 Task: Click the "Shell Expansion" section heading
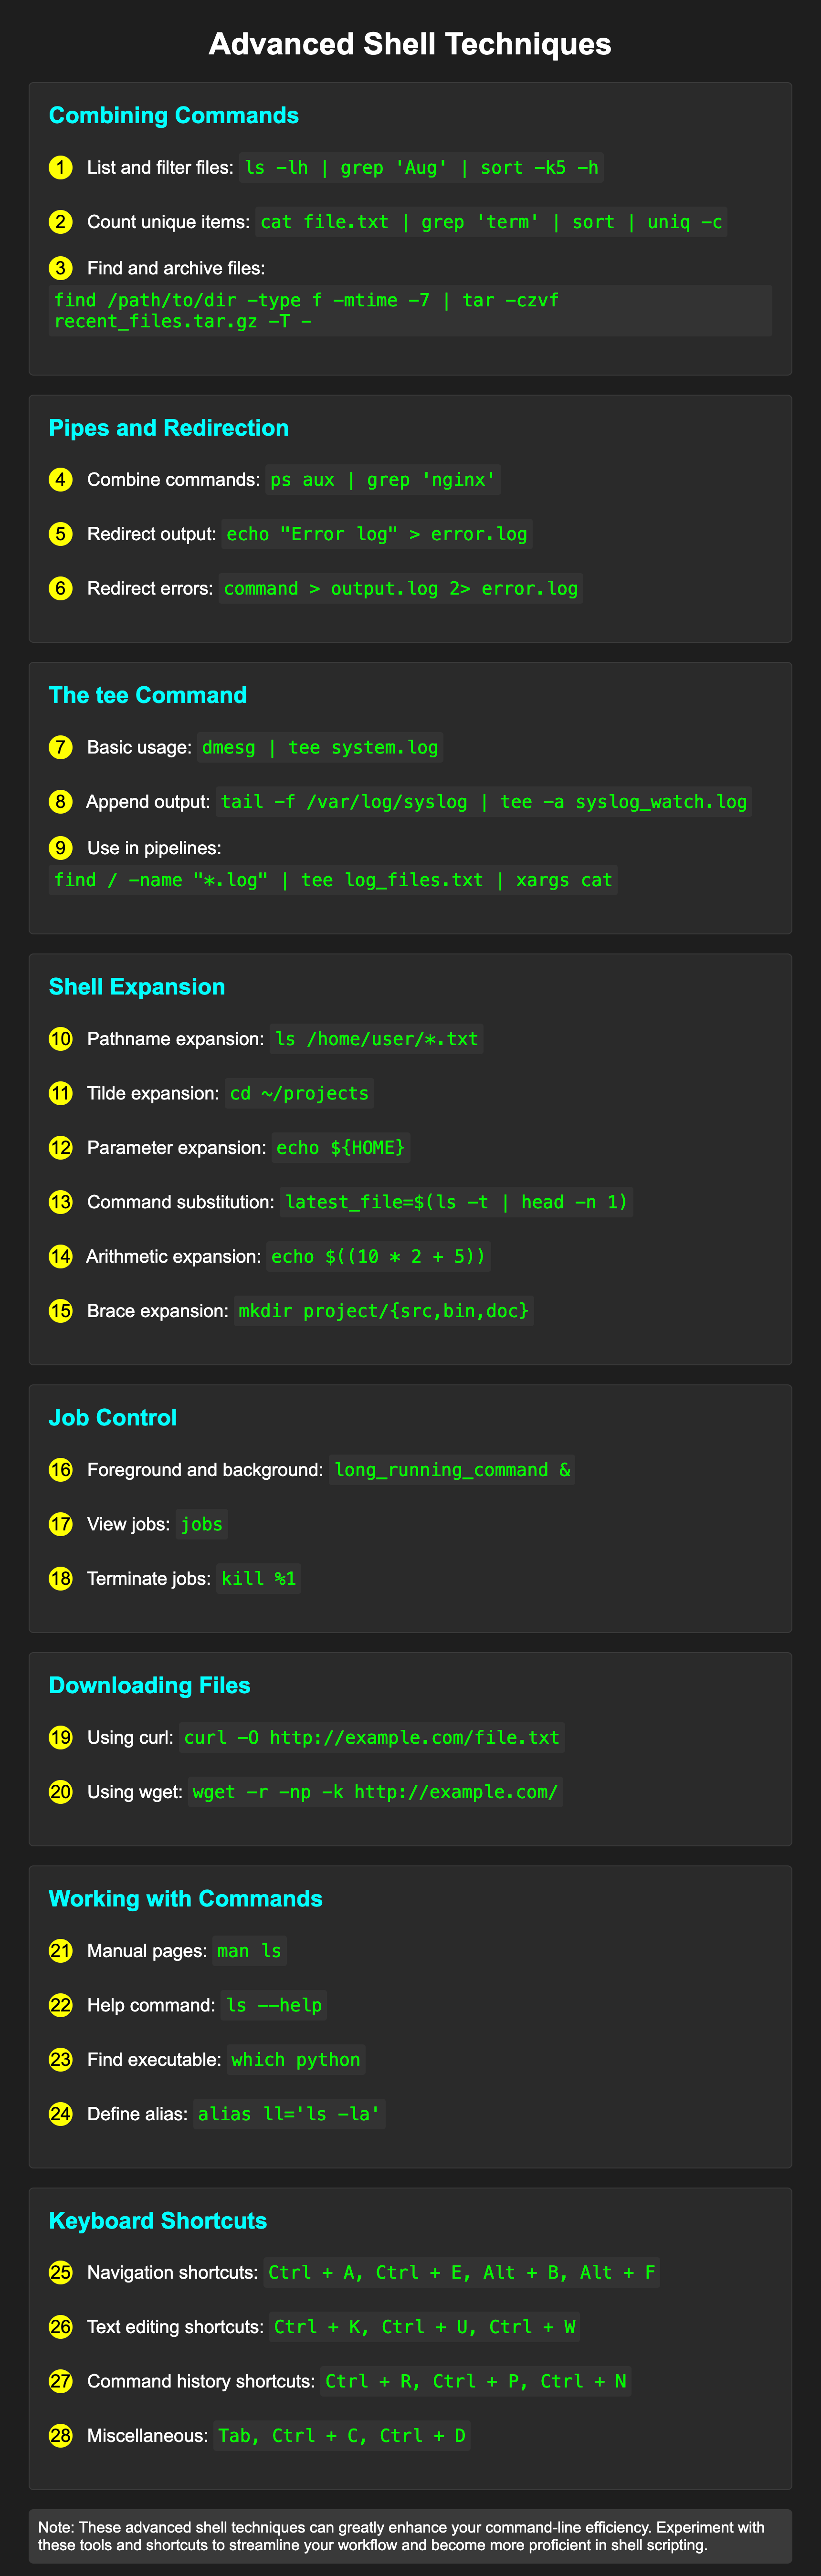137,987
